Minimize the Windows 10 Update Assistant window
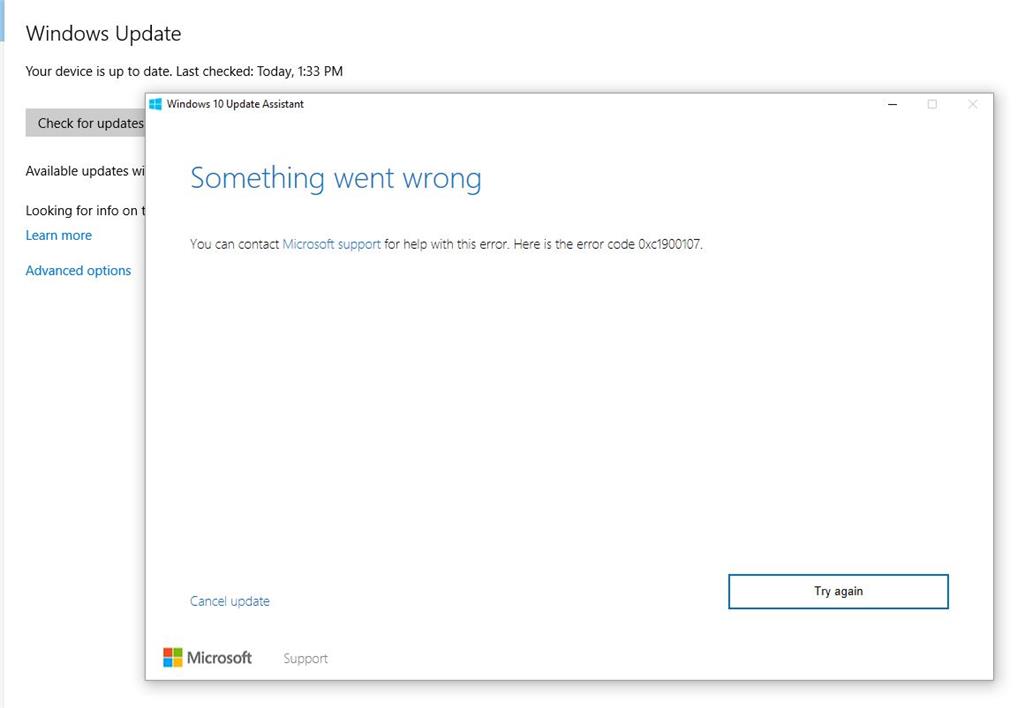The width and height of the screenshot is (1024, 708). coord(892,105)
